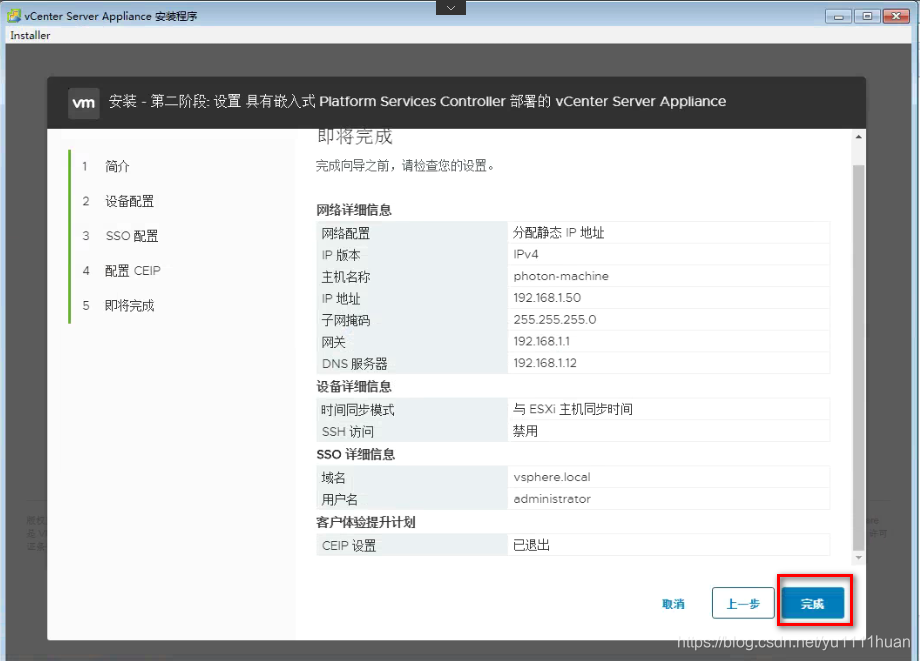Maximize the installer window

point(867,16)
